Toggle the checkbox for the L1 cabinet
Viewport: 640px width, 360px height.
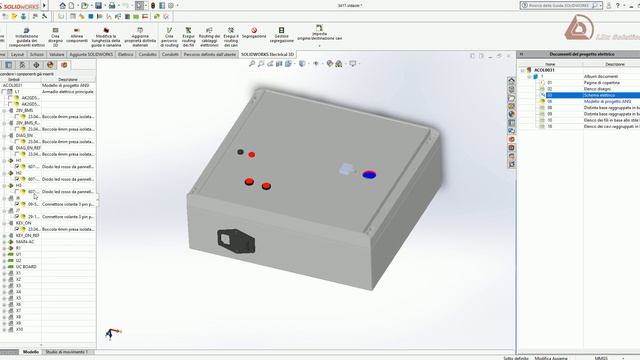pos(4,92)
